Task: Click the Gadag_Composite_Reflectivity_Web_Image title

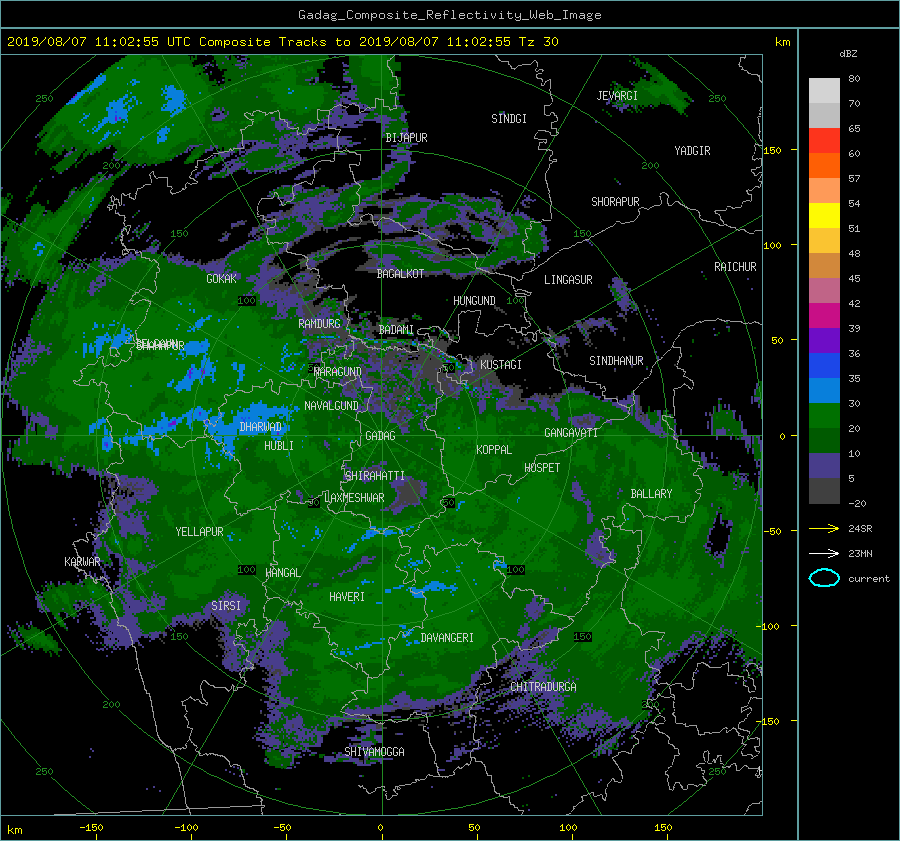Action: pos(449,15)
